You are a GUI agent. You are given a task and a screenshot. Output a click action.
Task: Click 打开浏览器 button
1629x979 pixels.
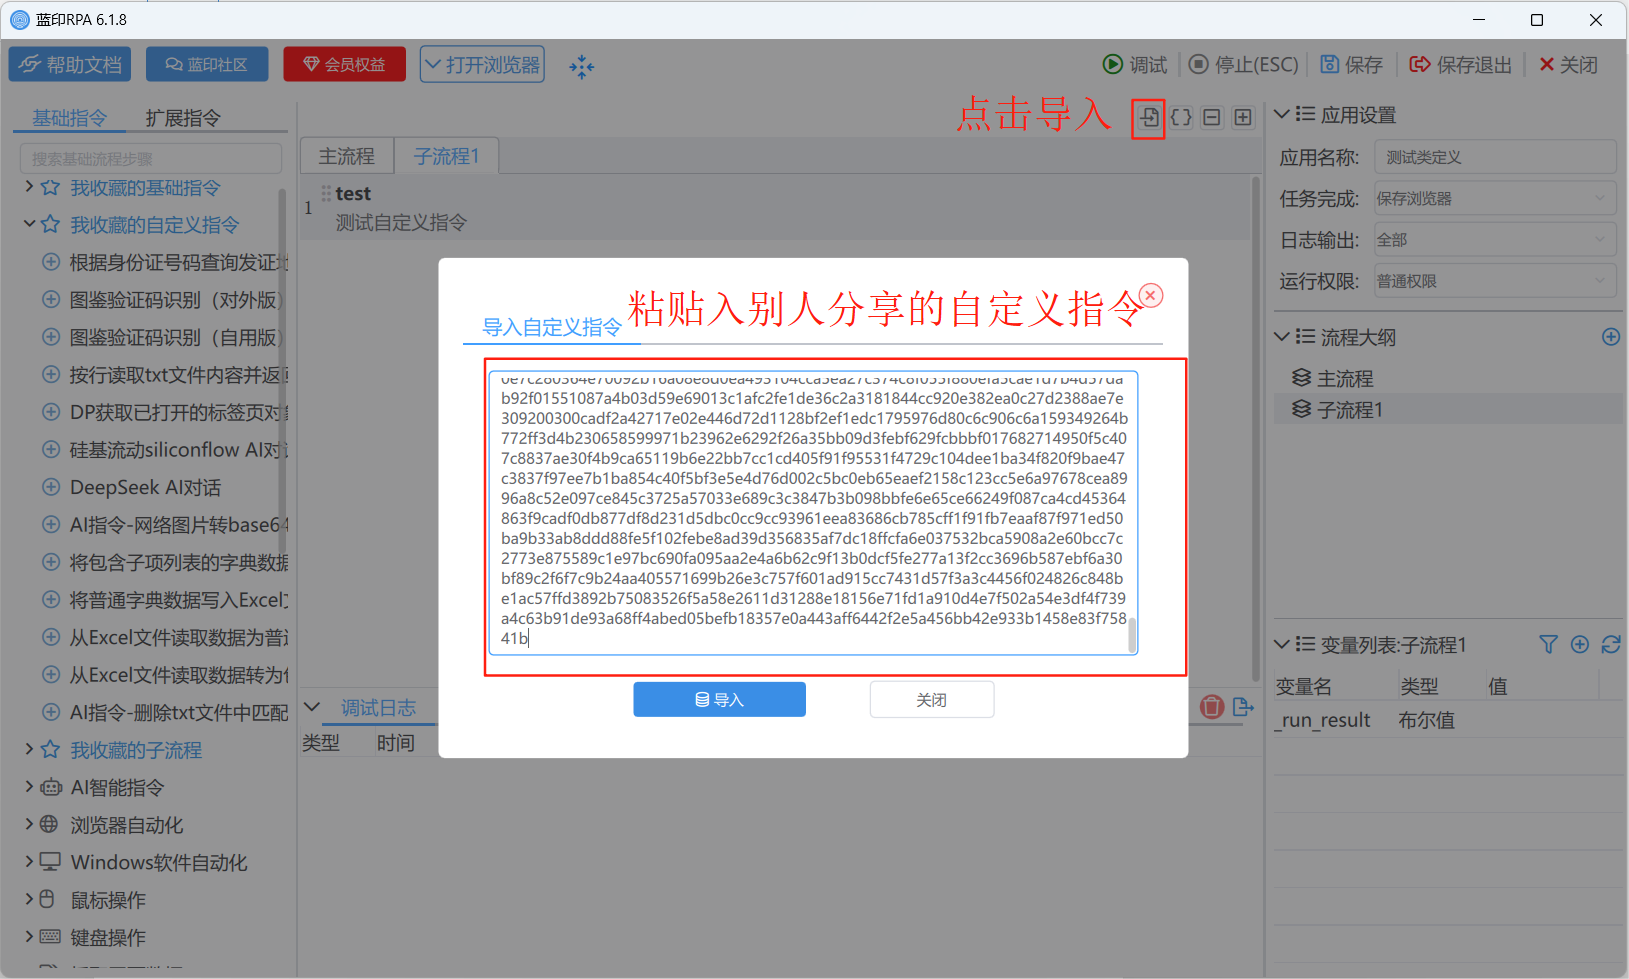482,64
